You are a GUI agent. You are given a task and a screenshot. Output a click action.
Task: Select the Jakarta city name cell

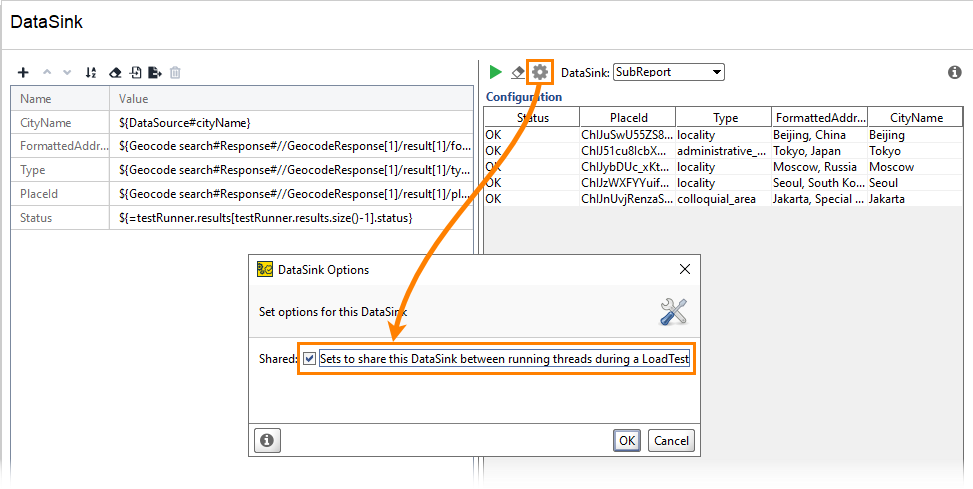(916, 199)
